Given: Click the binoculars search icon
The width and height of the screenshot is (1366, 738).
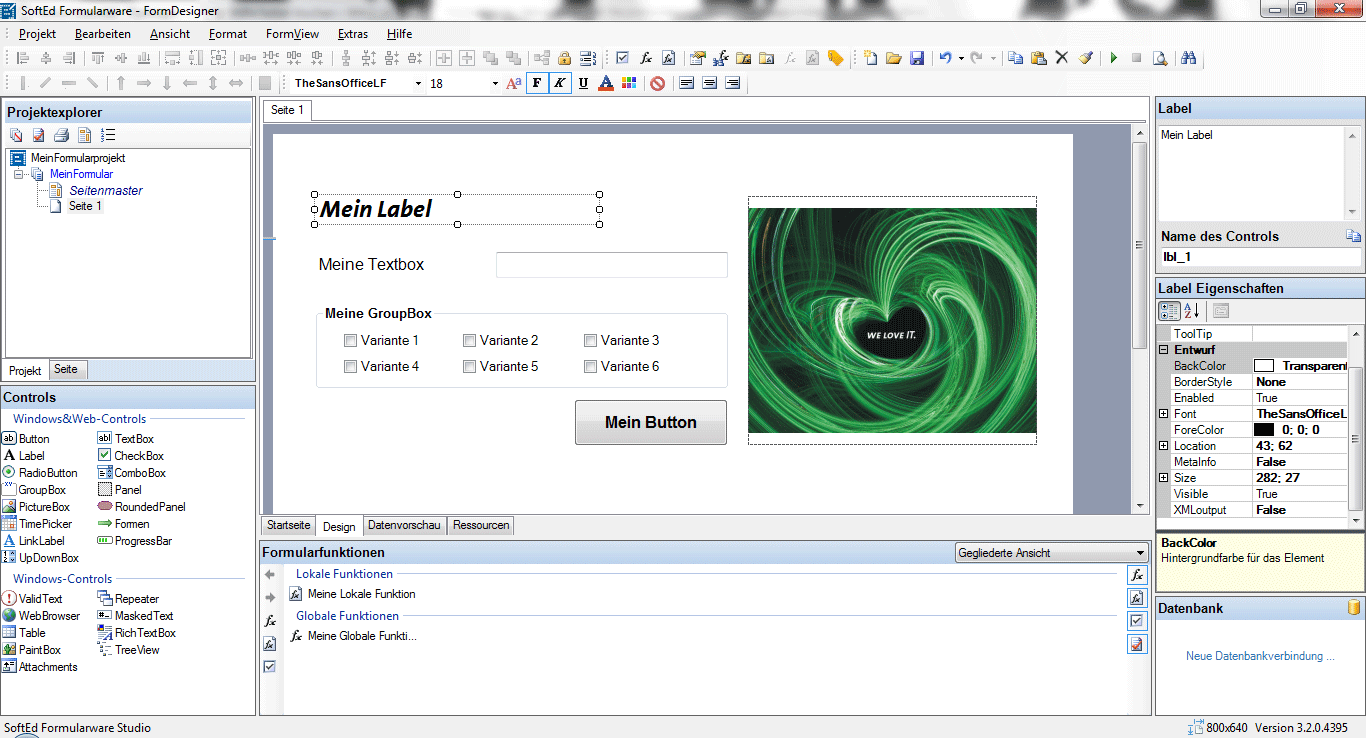Looking at the screenshot, I should point(1189,58).
